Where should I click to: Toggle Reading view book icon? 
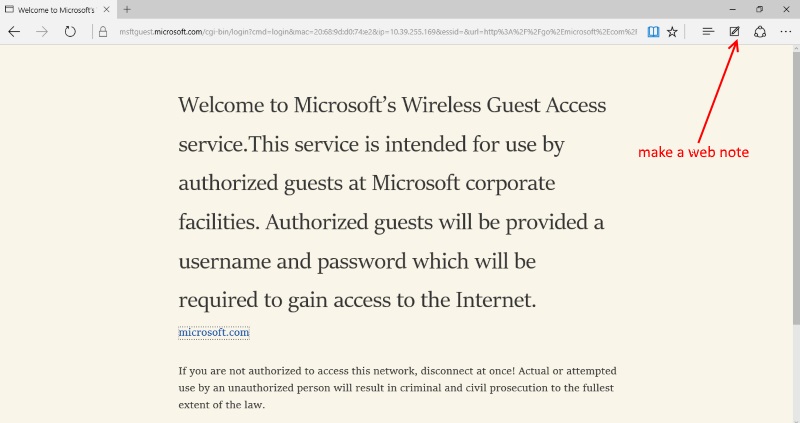(x=653, y=31)
